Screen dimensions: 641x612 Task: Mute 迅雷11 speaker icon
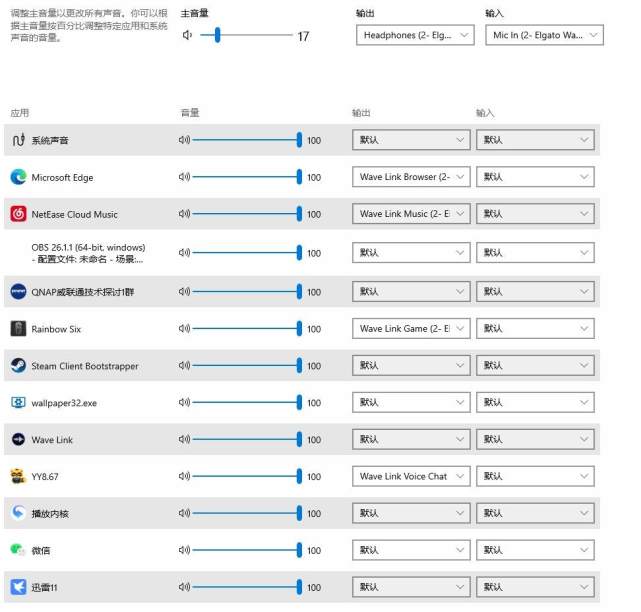tap(184, 587)
